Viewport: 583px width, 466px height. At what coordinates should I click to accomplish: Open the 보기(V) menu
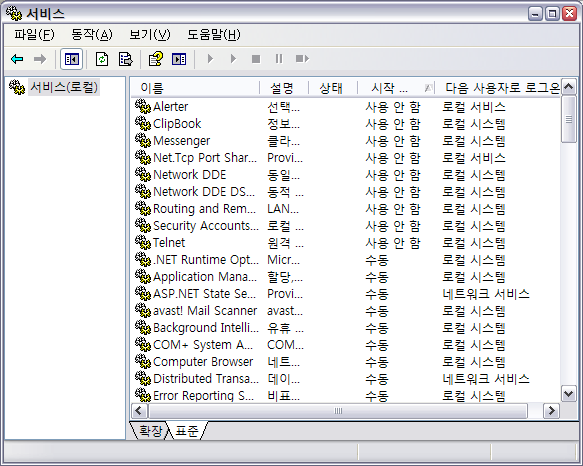tap(149, 35)
